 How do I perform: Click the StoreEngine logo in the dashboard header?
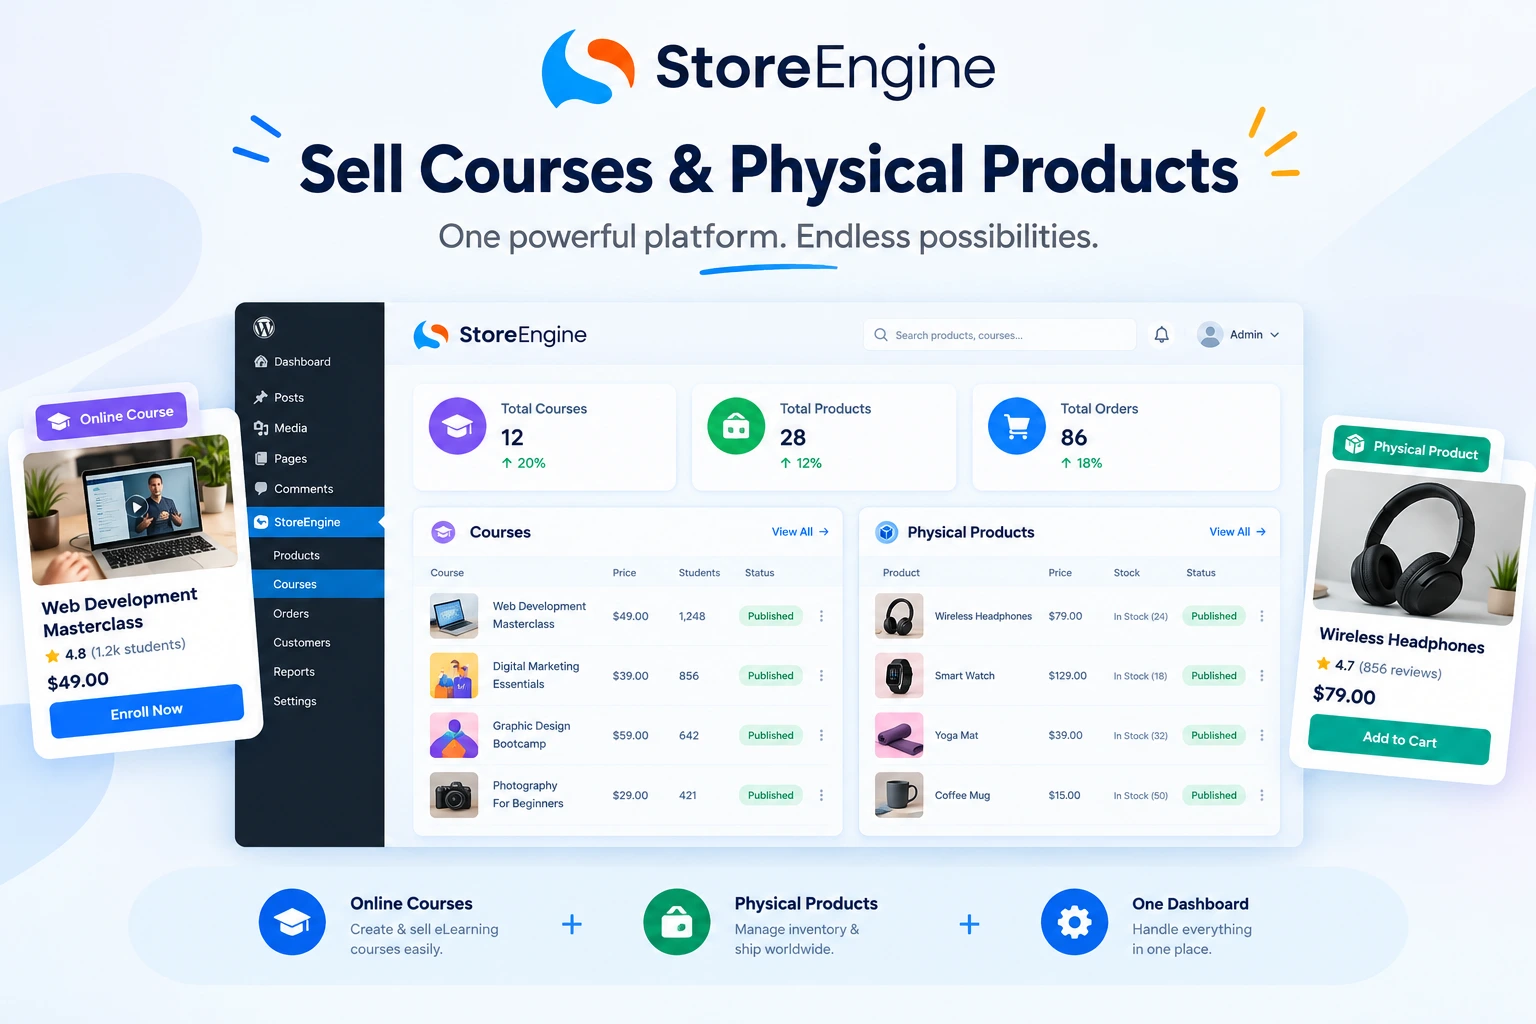pos(500,335)
